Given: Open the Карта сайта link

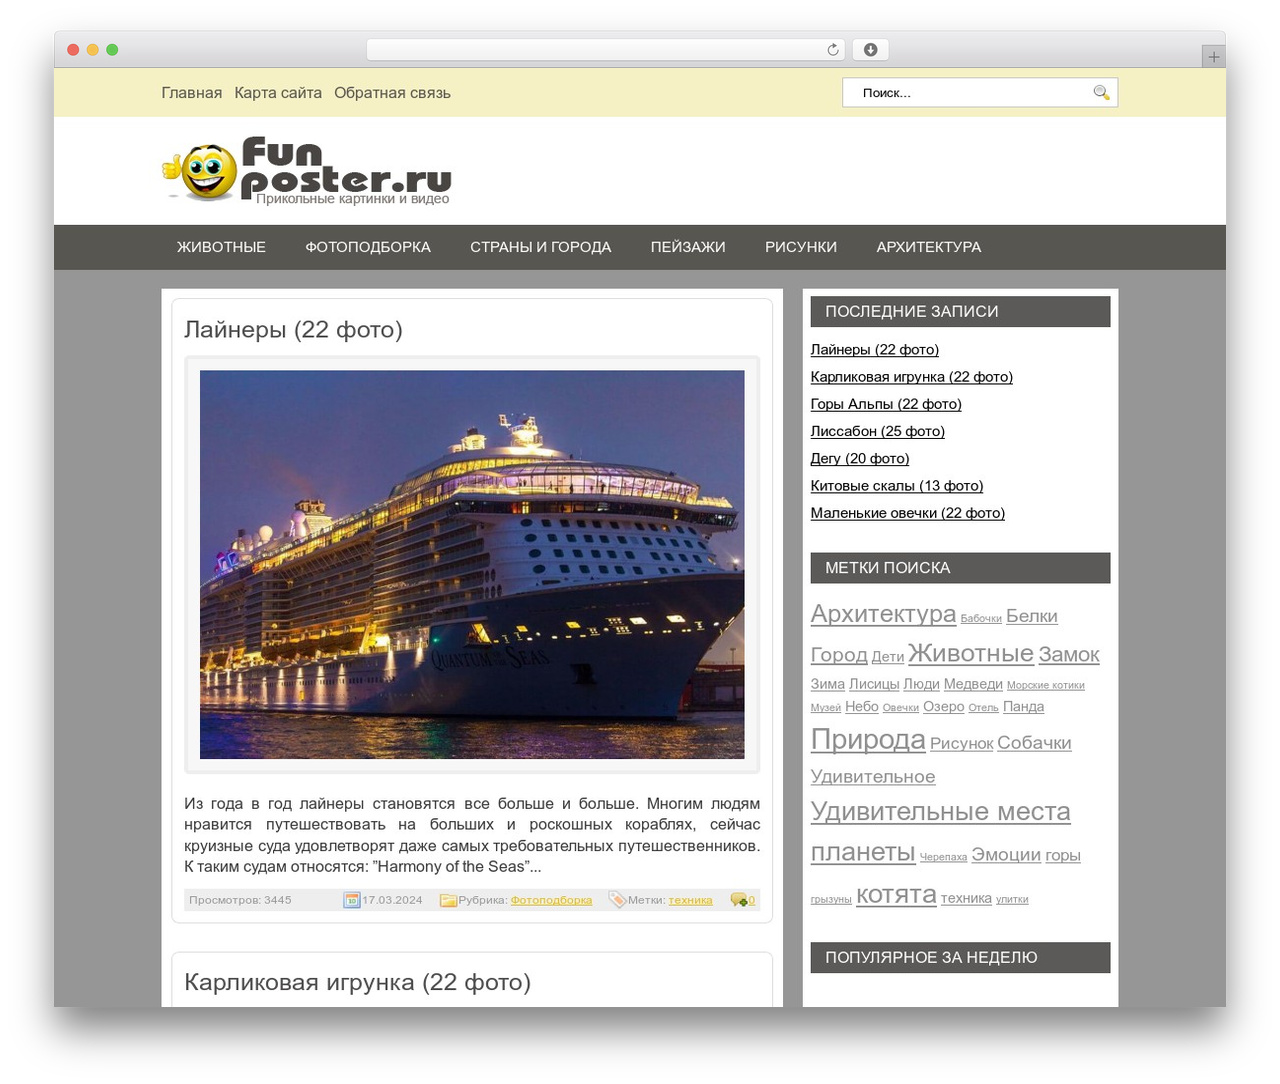Looking at the screenshot, I should [x=278, y=93].
